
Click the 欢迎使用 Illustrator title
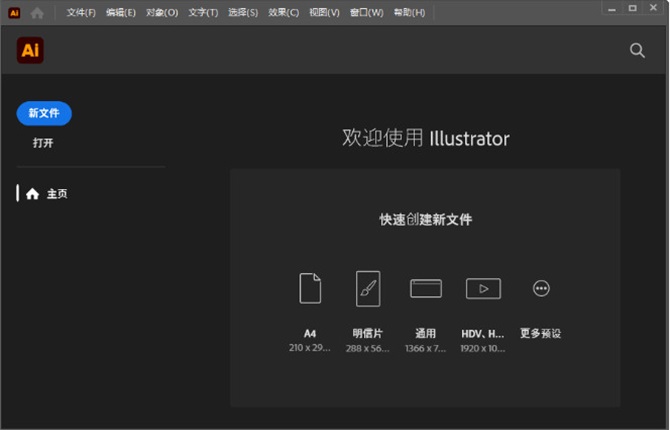[426, 138]
